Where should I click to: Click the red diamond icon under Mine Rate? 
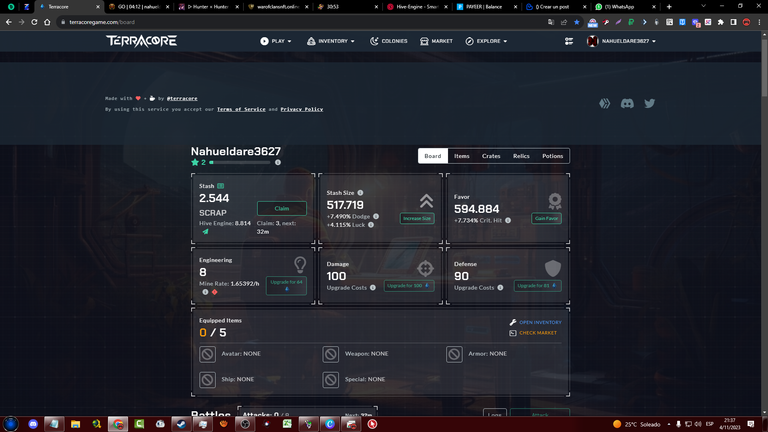(215, 292)
